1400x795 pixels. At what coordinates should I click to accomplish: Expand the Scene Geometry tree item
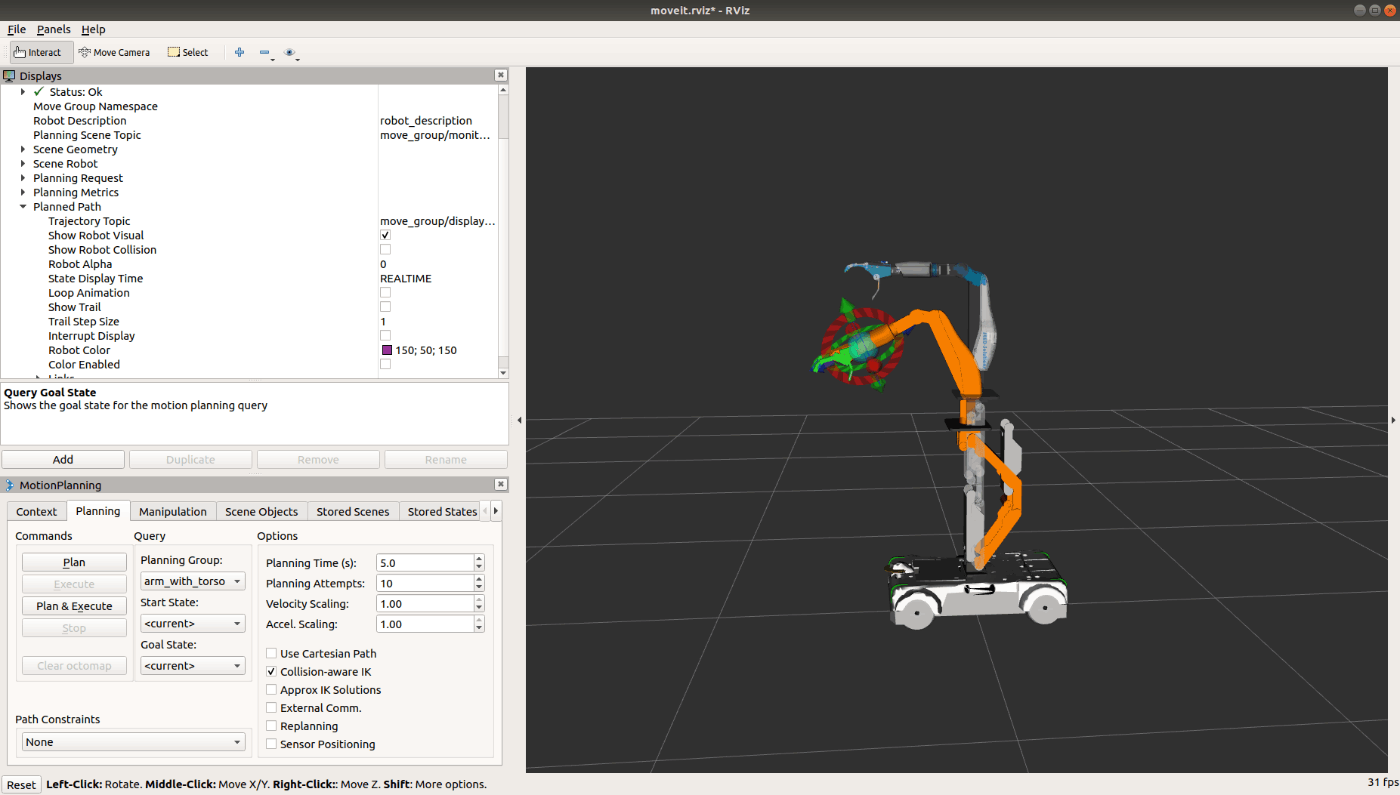(23, 149)
